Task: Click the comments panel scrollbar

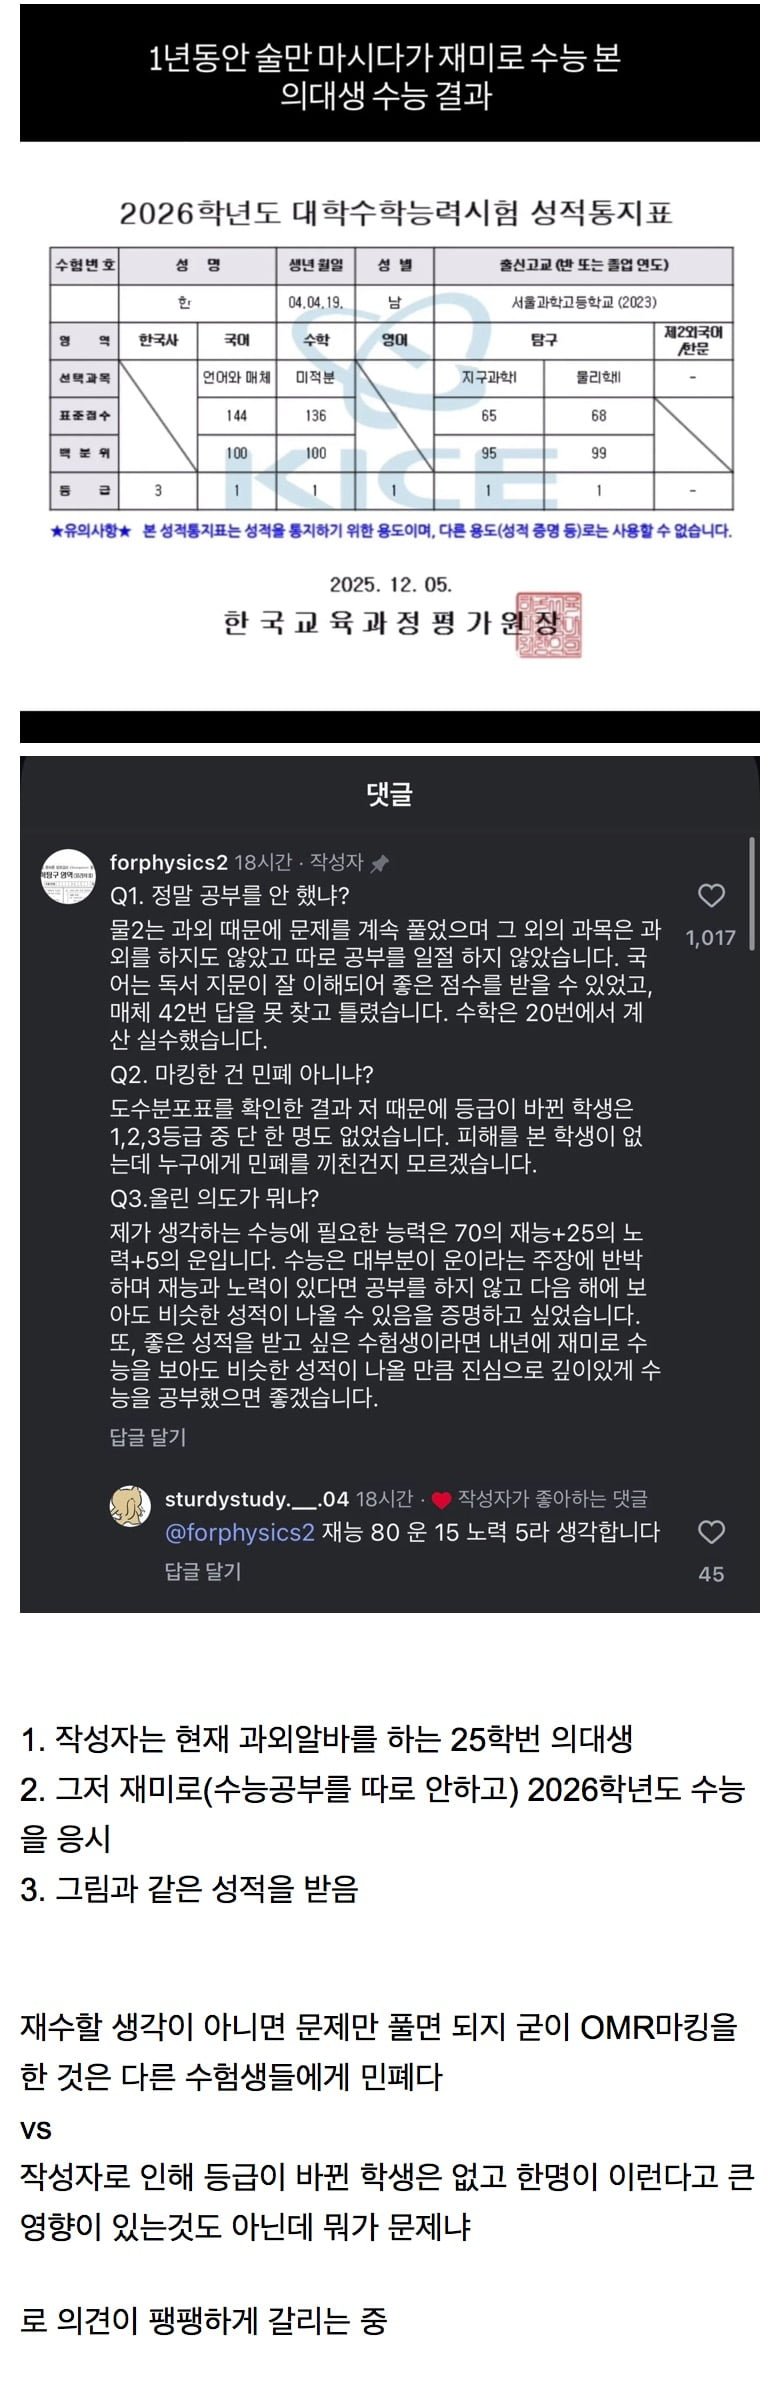Action: coord(751,895)
